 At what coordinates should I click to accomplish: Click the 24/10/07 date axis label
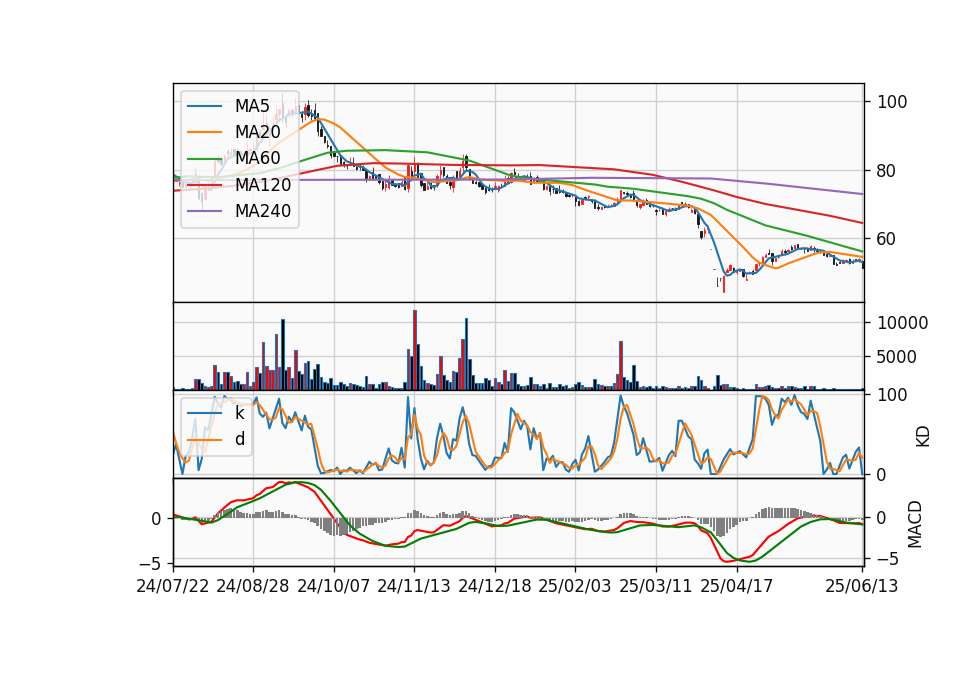tap(334, 586)
